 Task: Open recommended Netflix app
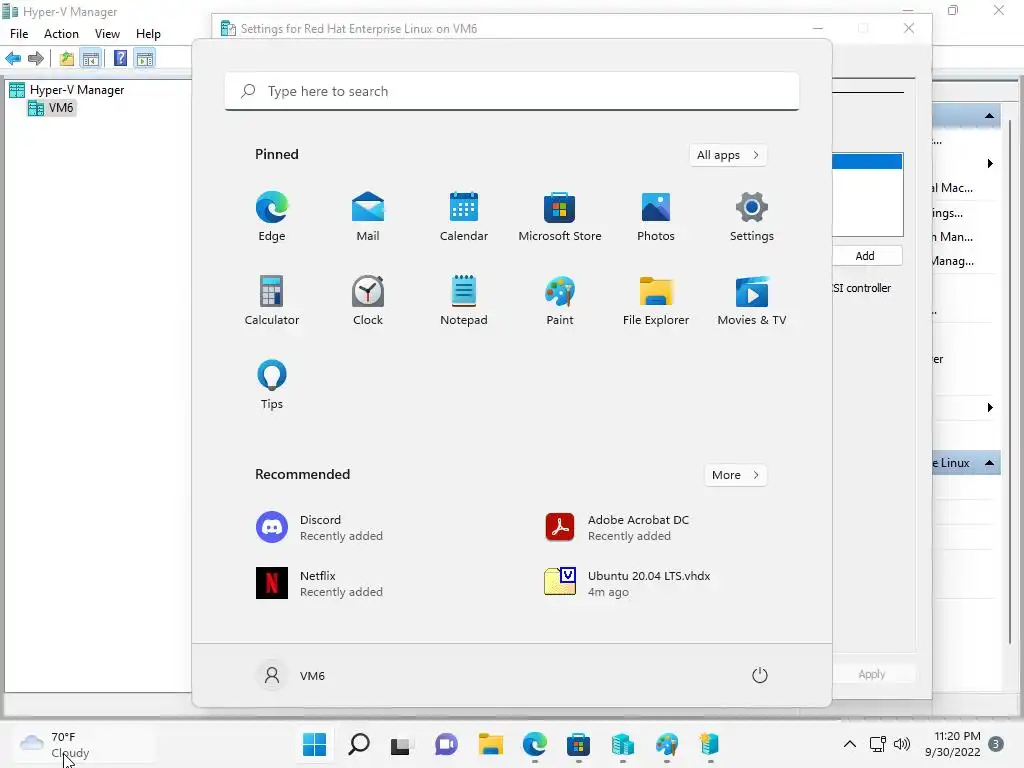click(320, 584)
